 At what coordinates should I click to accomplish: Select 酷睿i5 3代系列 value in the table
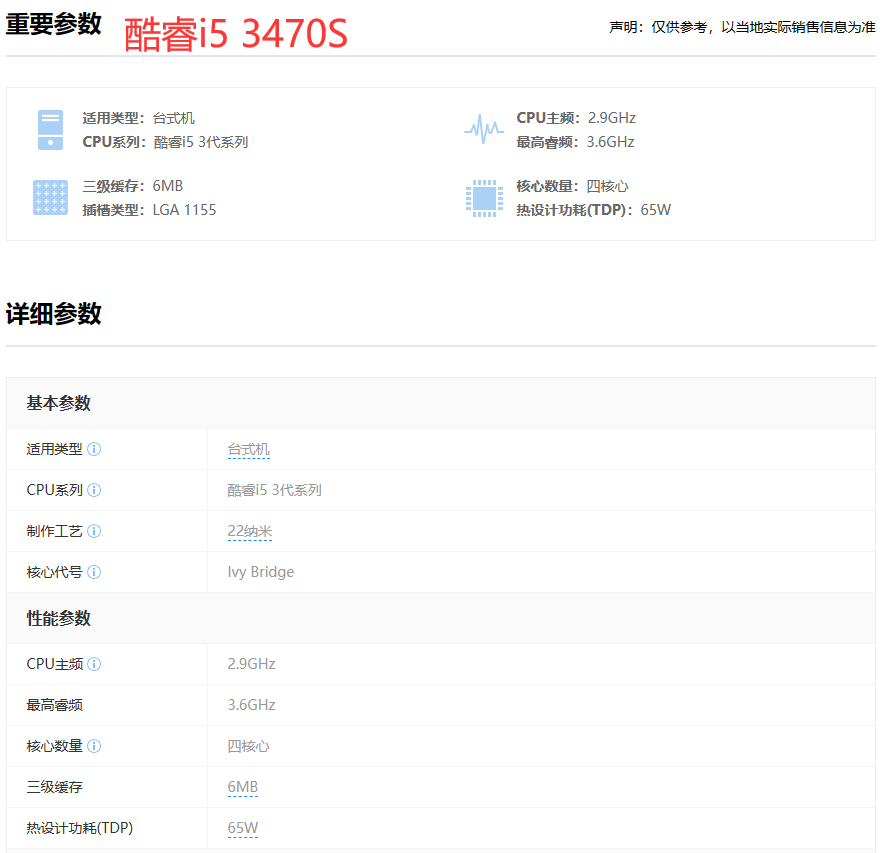[x=274, y=490]
